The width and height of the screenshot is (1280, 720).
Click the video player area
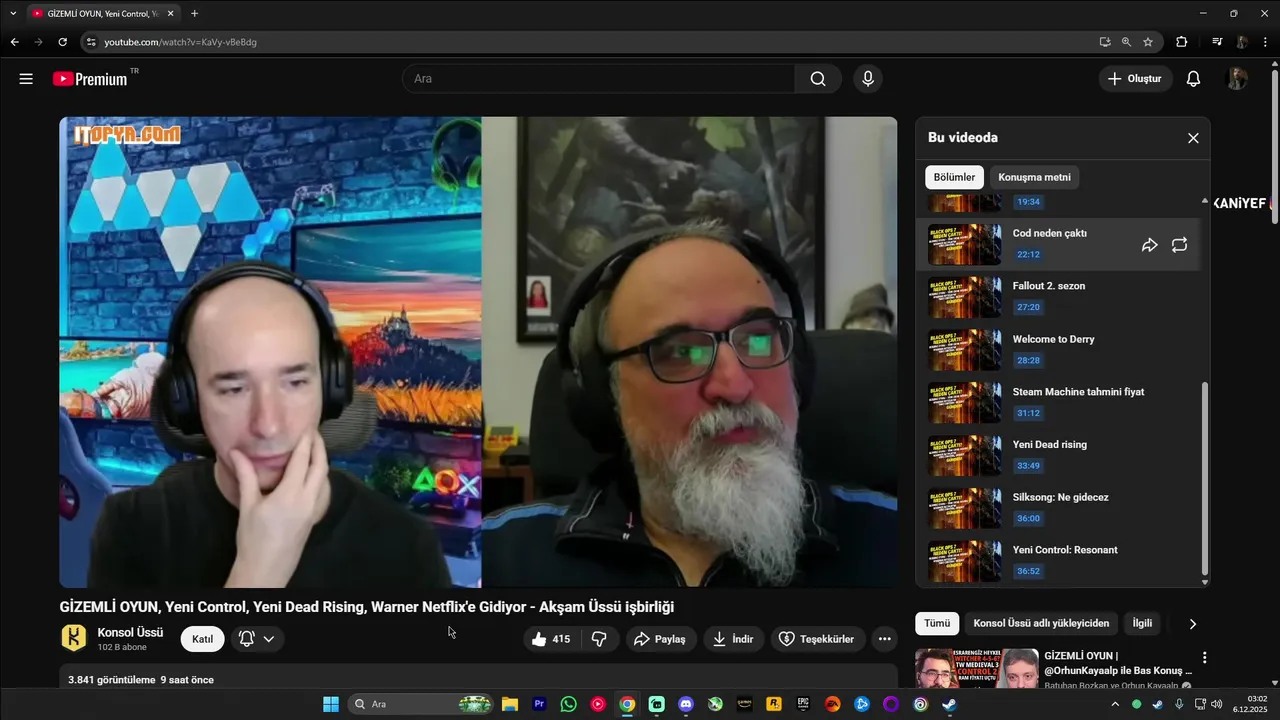tap(478, 352)
